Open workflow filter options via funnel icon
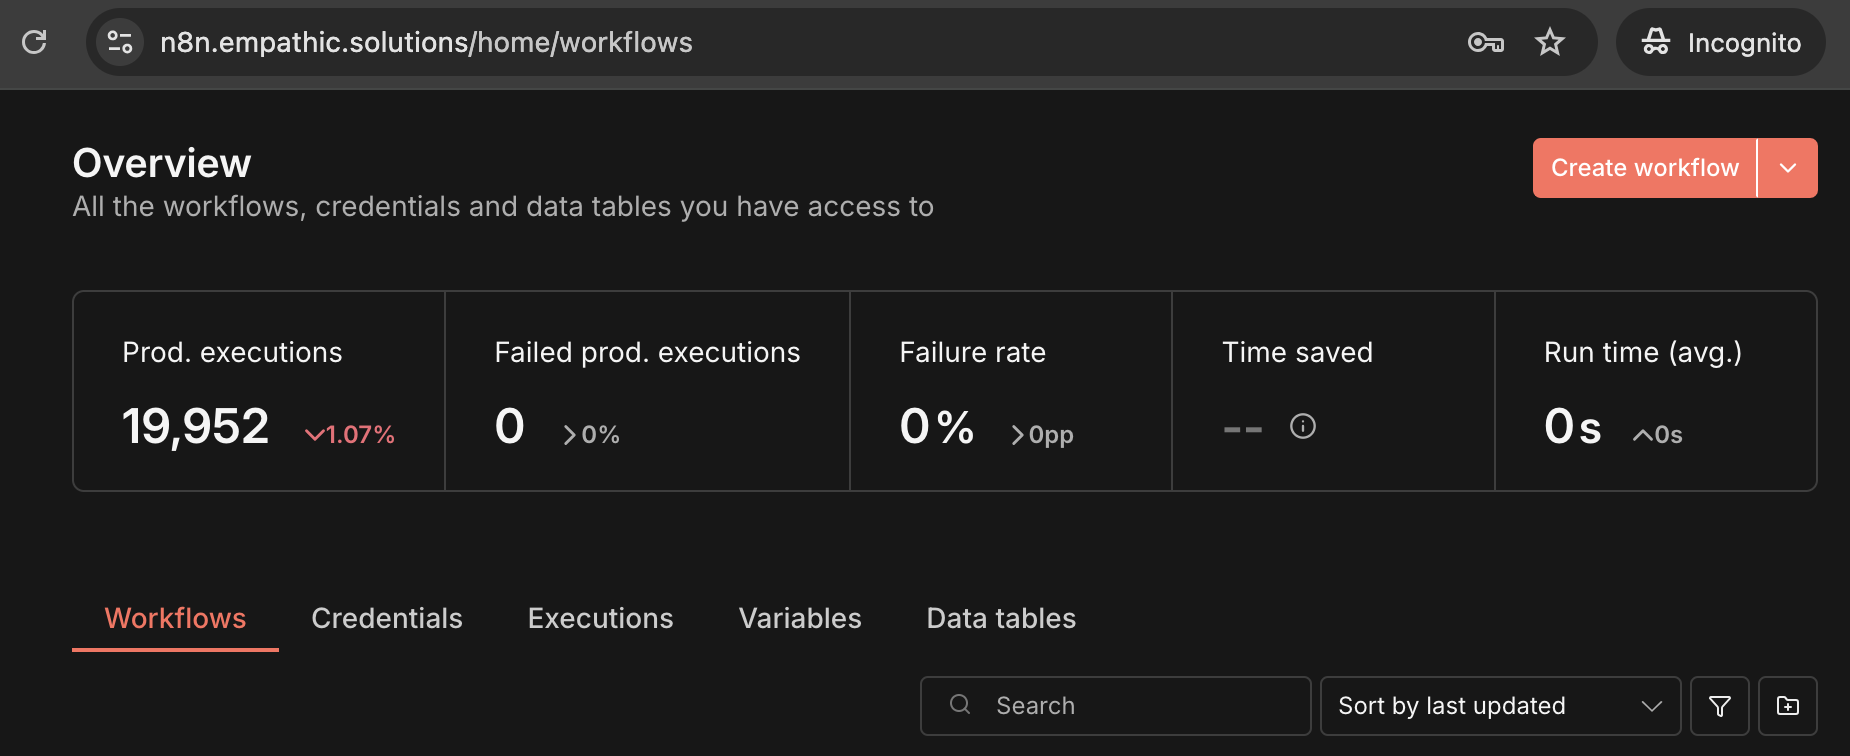 pyautogui.click(x=1719, y=705)
